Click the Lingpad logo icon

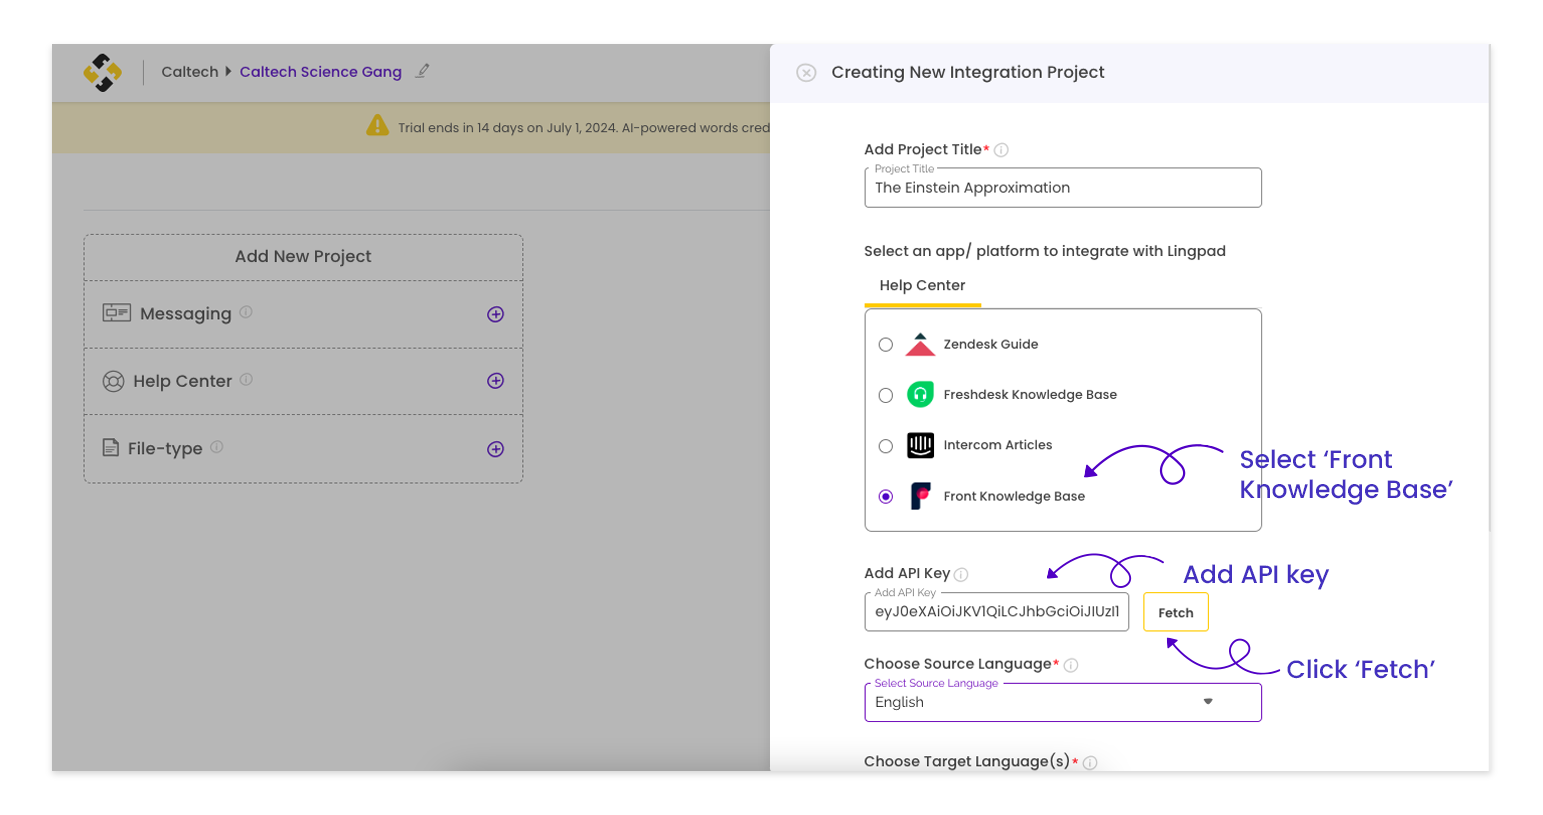tap(102, 72)
